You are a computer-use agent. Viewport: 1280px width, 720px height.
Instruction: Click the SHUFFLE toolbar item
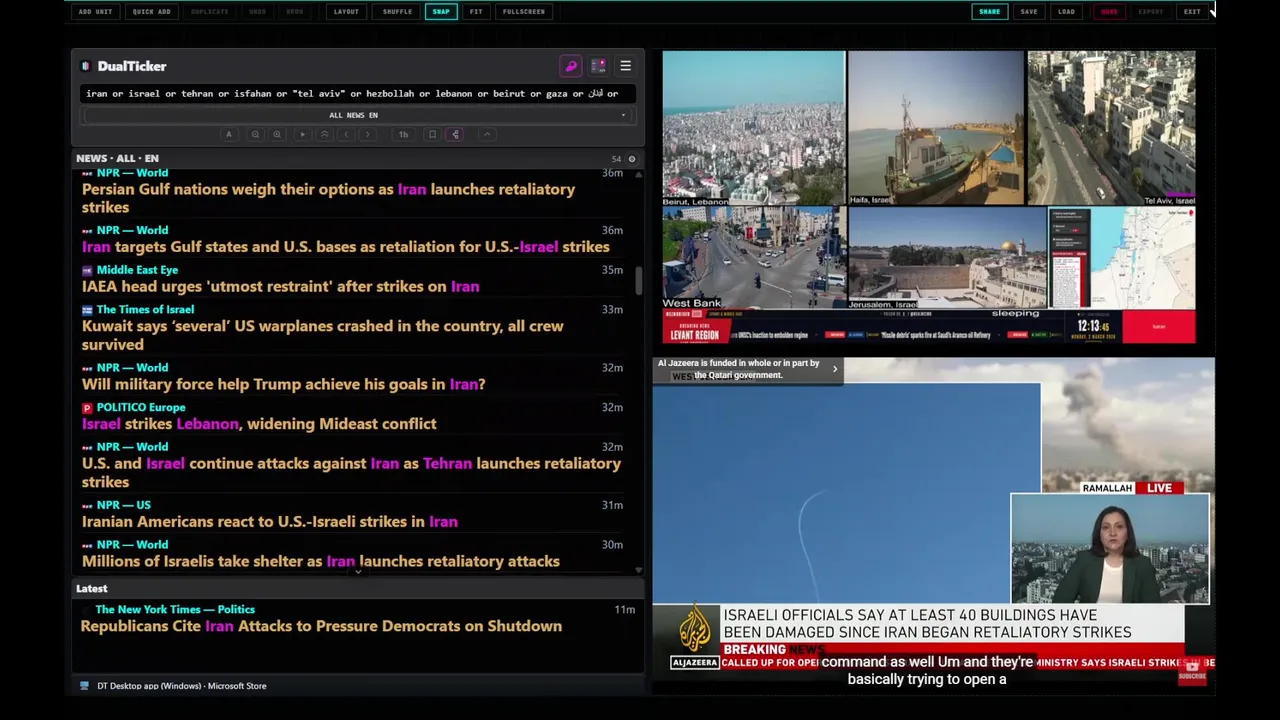tap(397, 12)
